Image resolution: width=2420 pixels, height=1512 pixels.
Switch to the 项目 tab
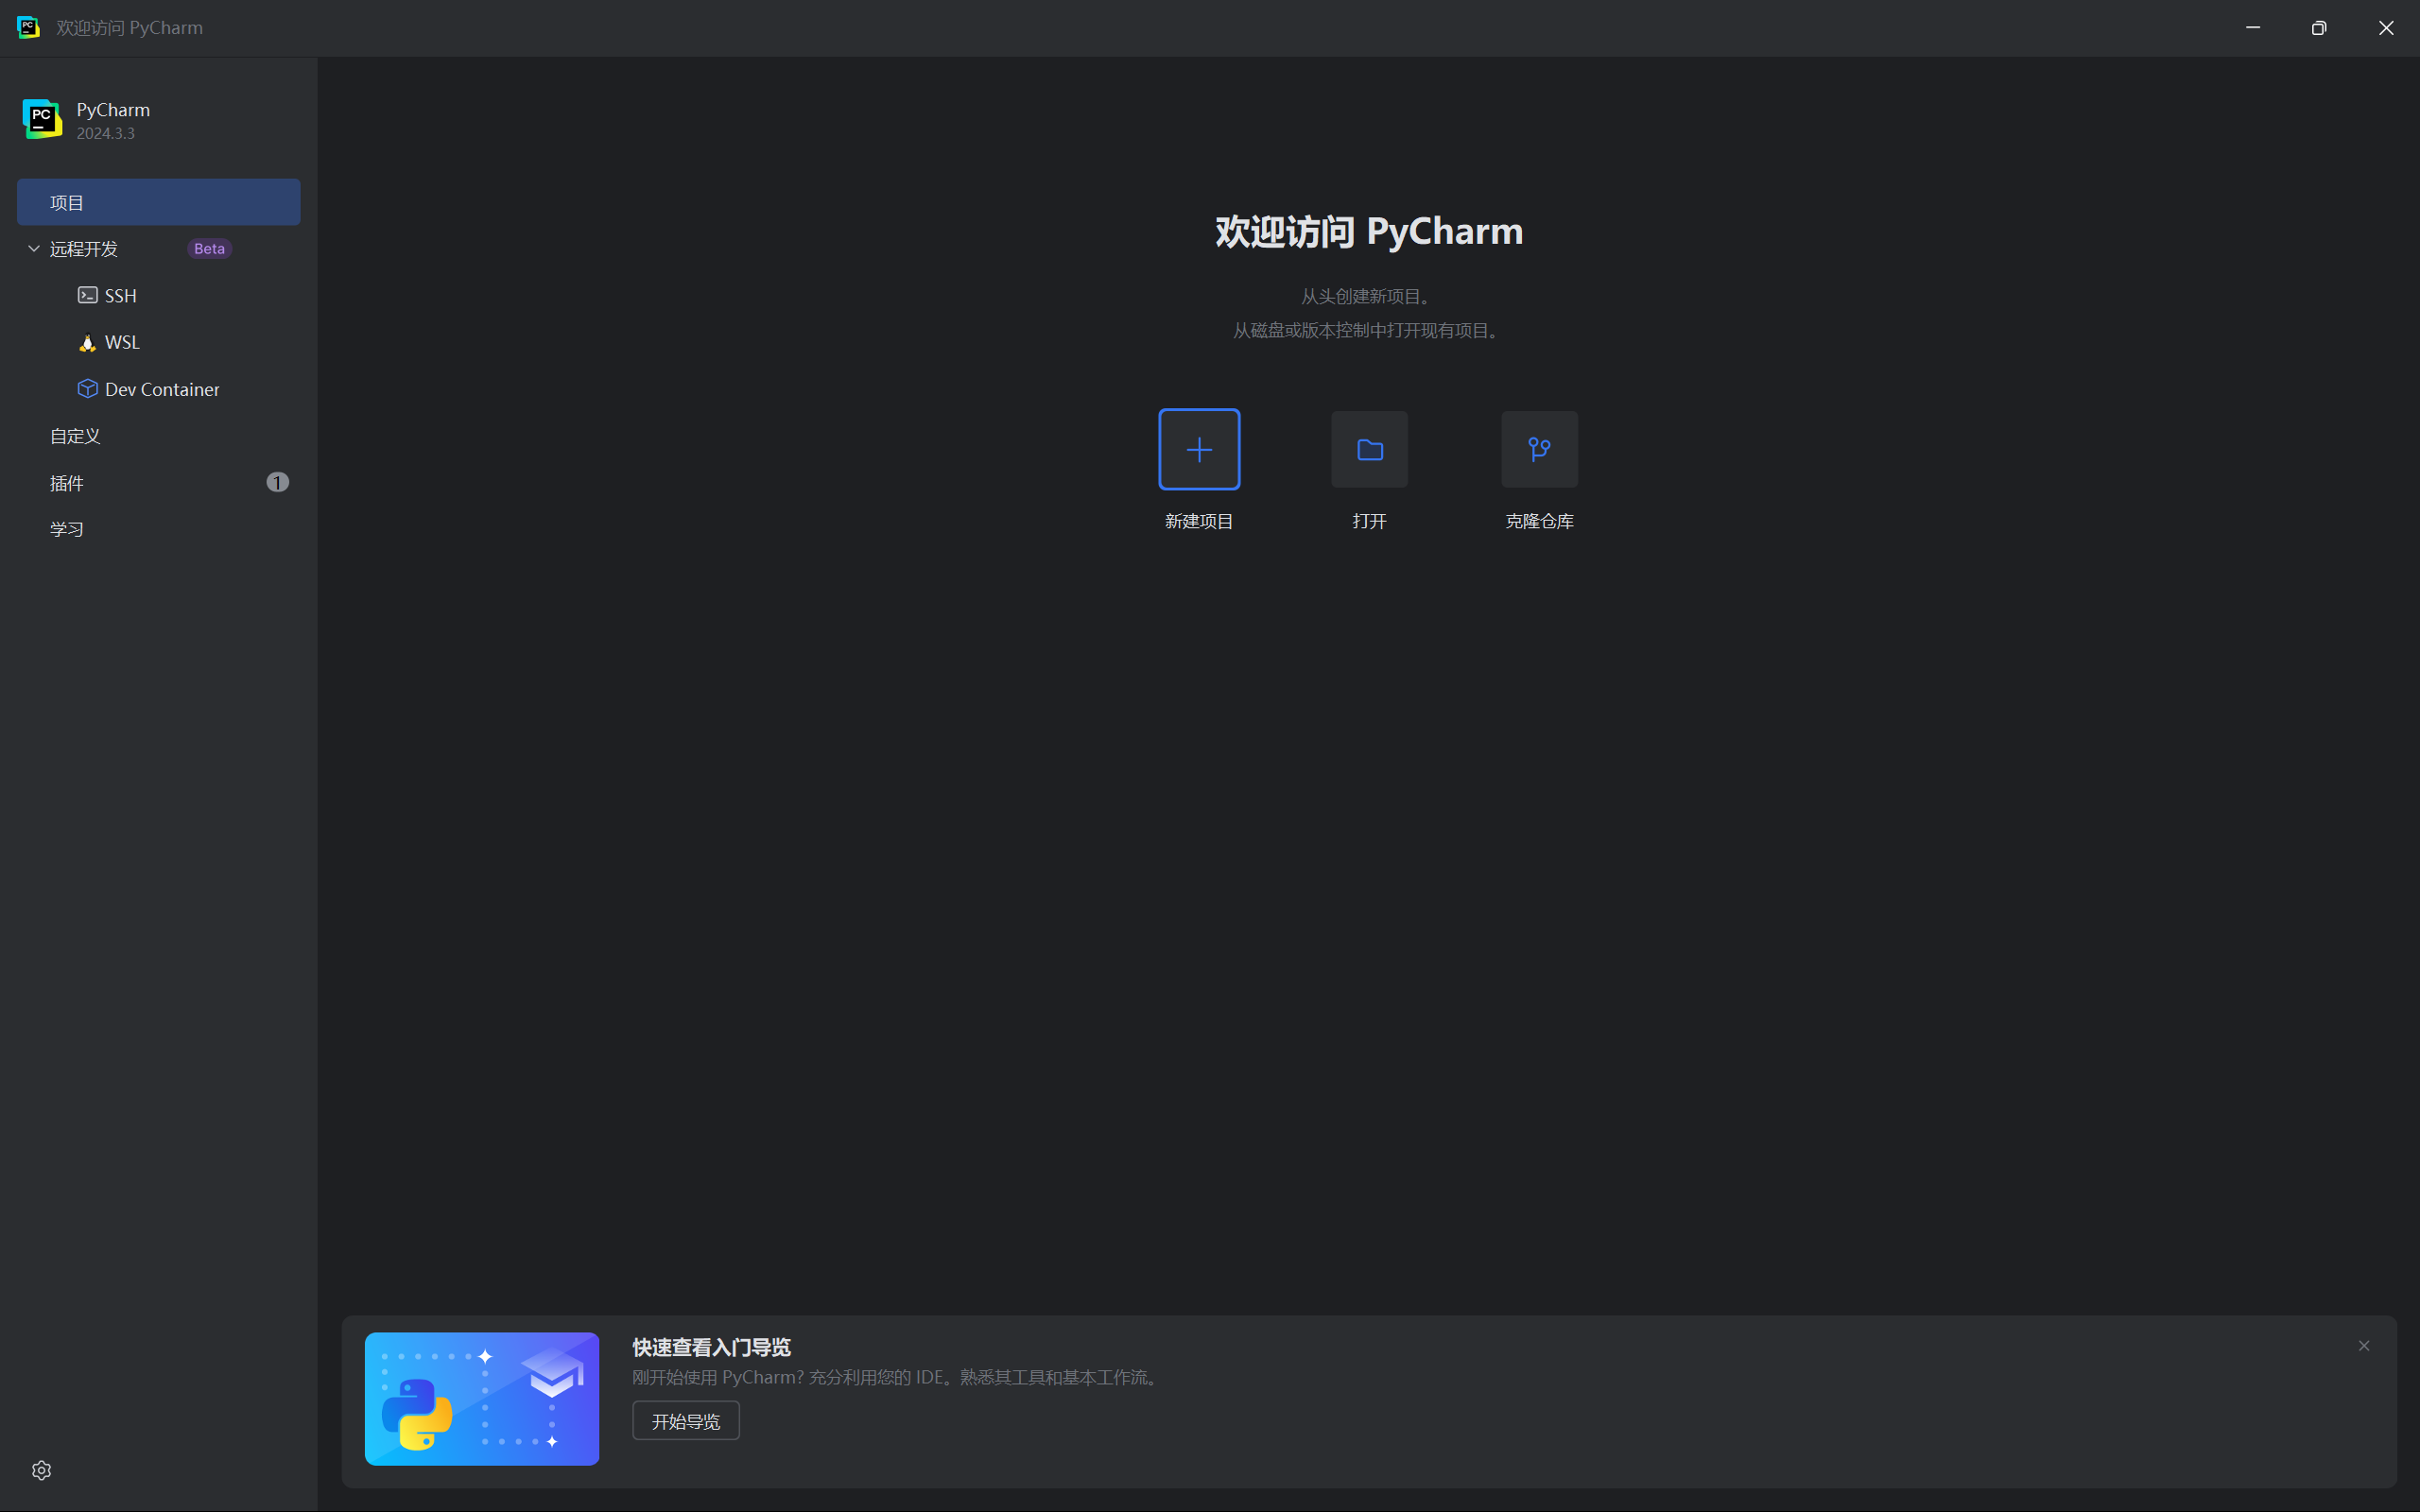pyautogui.click(x=158, y=202)
